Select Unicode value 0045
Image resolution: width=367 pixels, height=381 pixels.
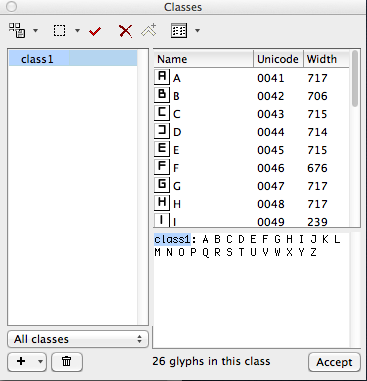271,150
